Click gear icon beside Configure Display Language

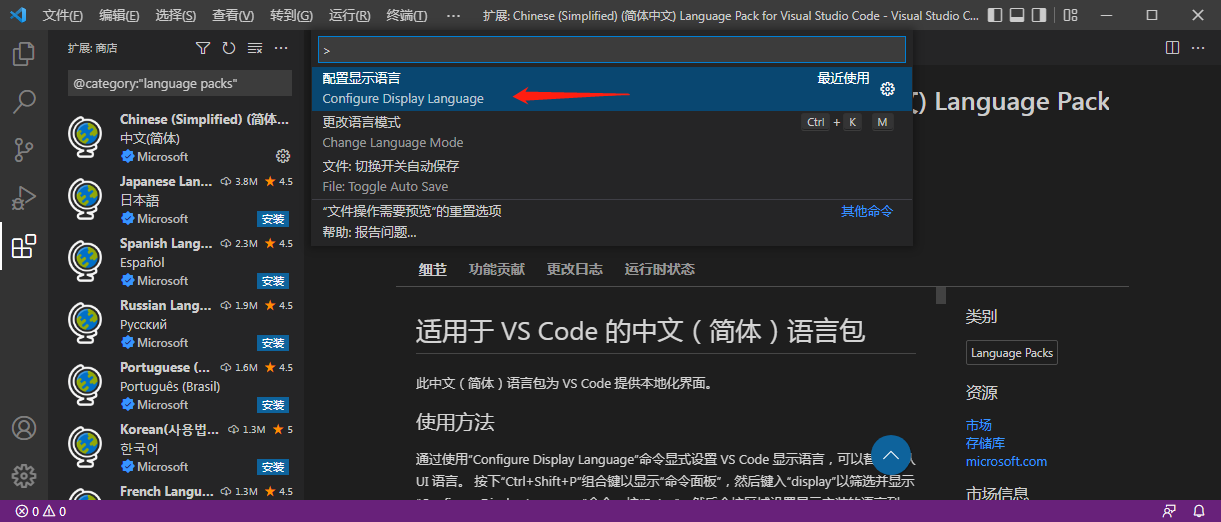pyautogui.click(x=887, y=89)
